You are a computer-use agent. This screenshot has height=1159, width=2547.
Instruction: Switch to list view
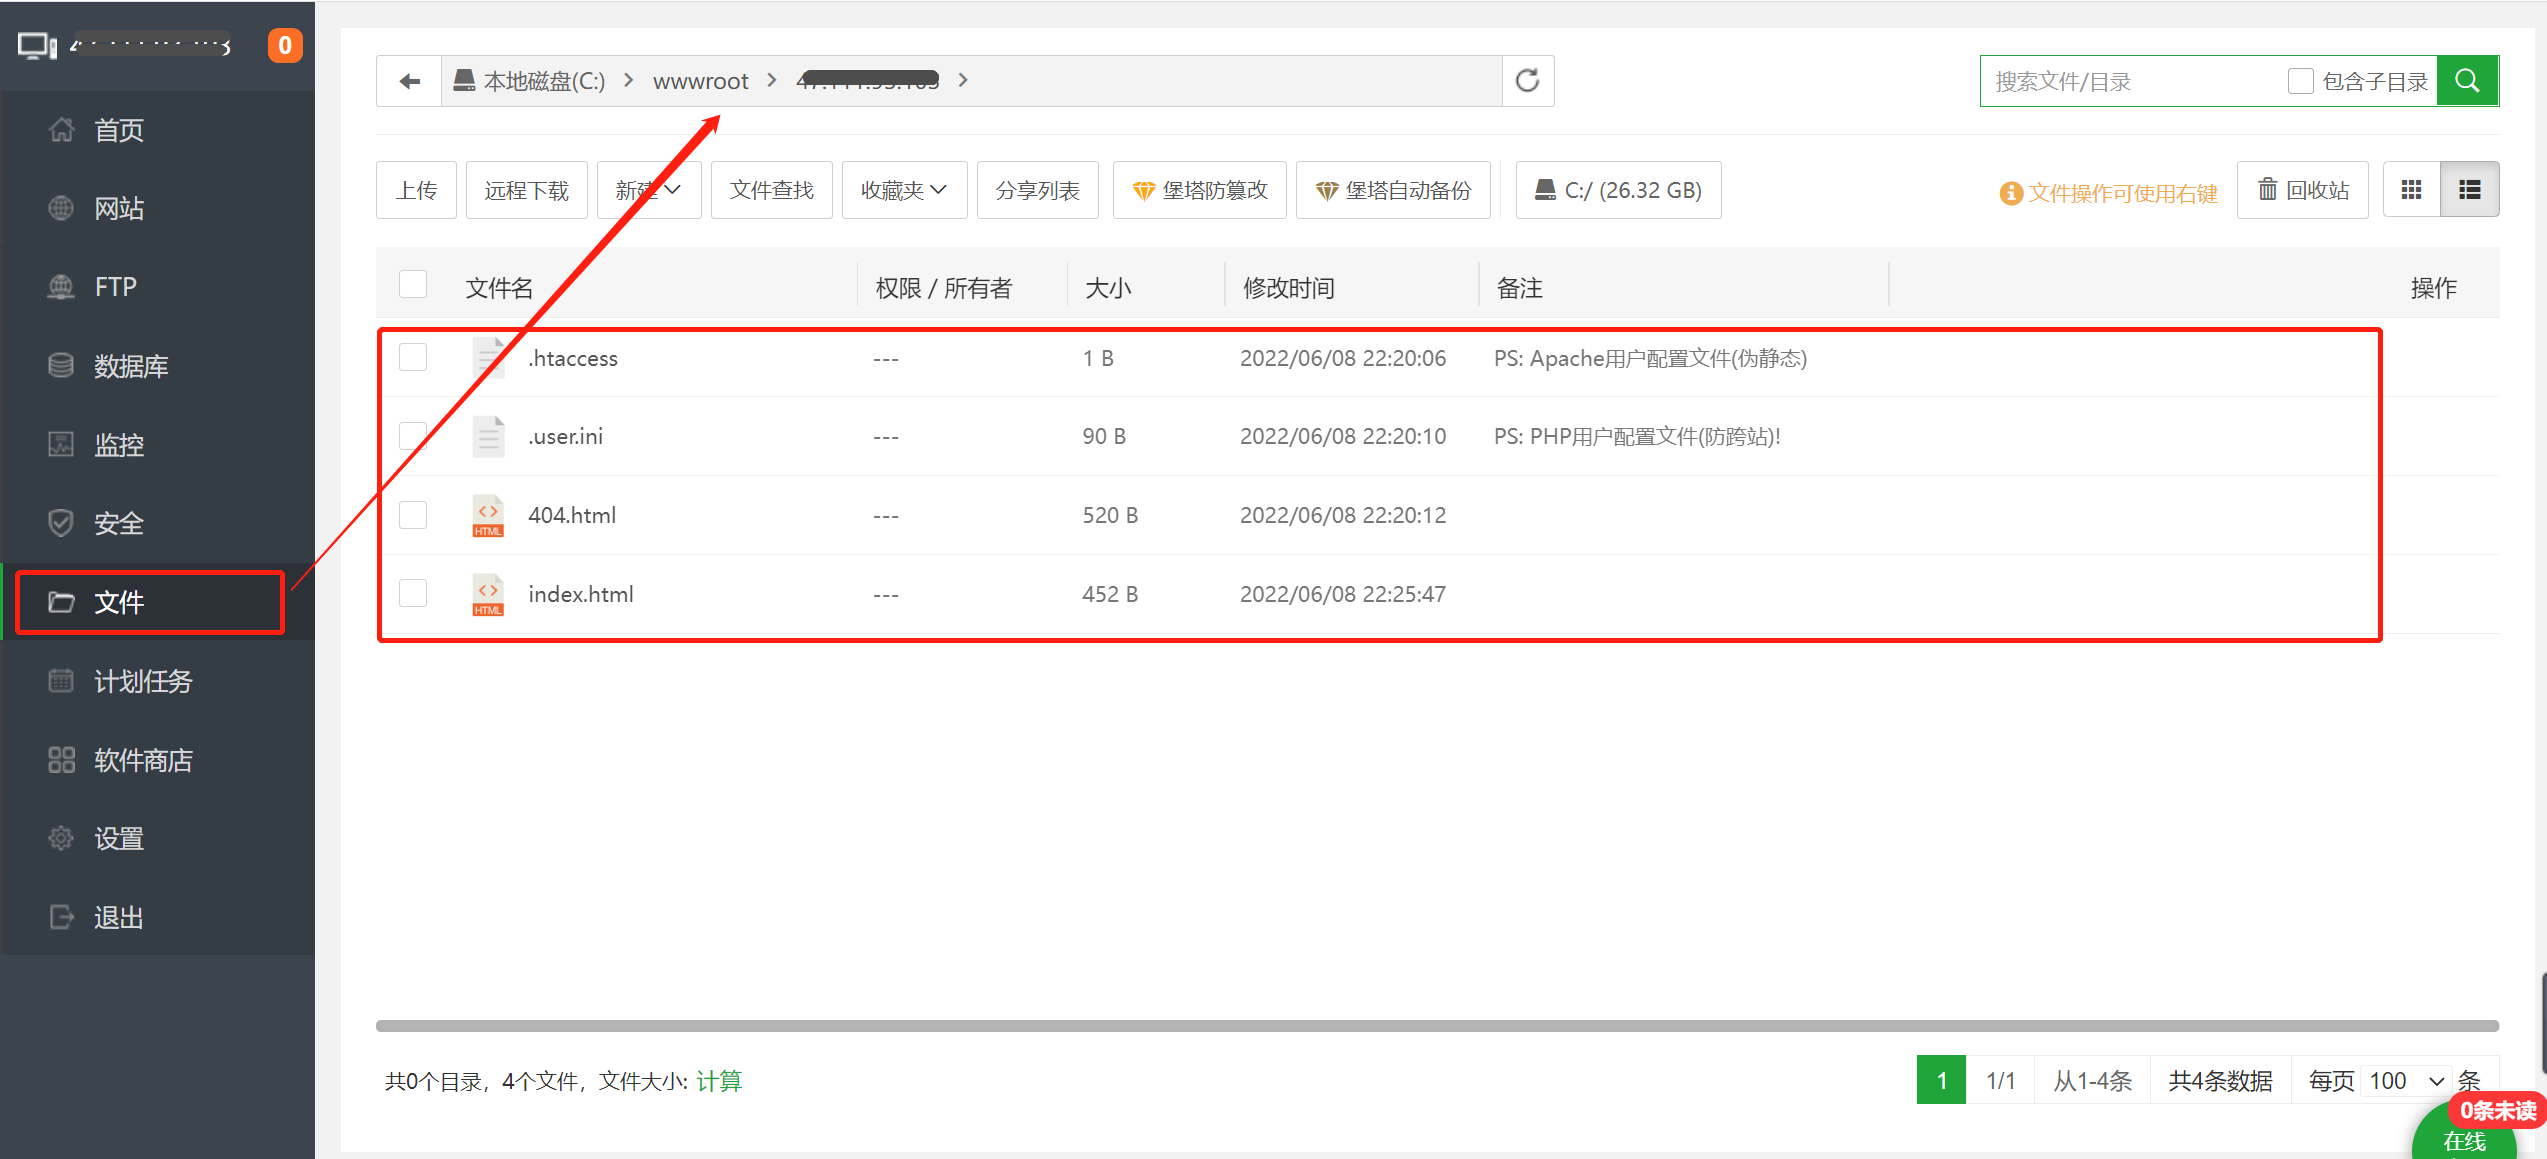(x=2469, y=190)
